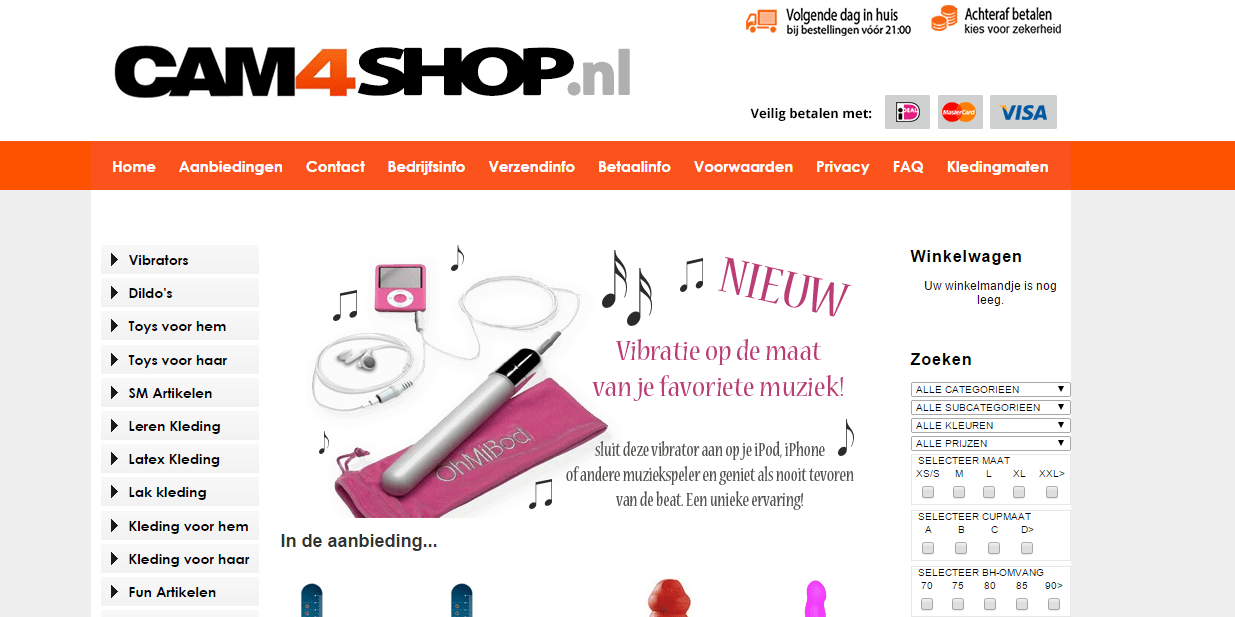The width and height of the screenshot is (1235, 617).
Task: Click the iDEAL payment icon
Action: click(x=907, y=112)
